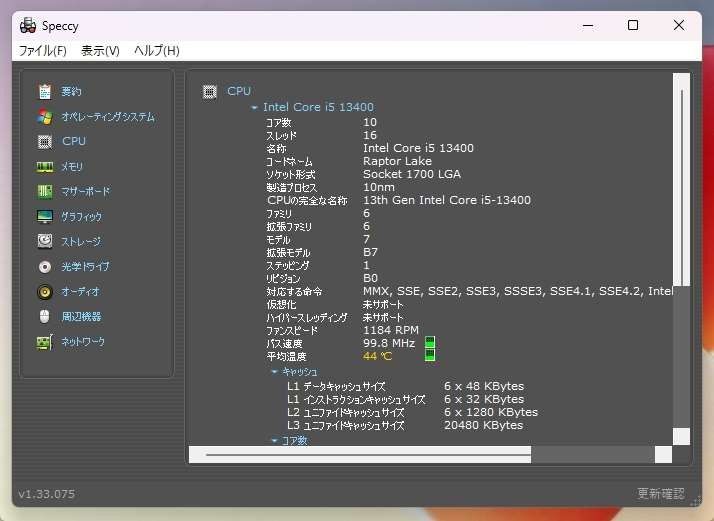Select the グラフィック monitor icon
Image resolution: width=714 pixels, height=521 pixels.
pyautogui.click(x=45, y=217)
